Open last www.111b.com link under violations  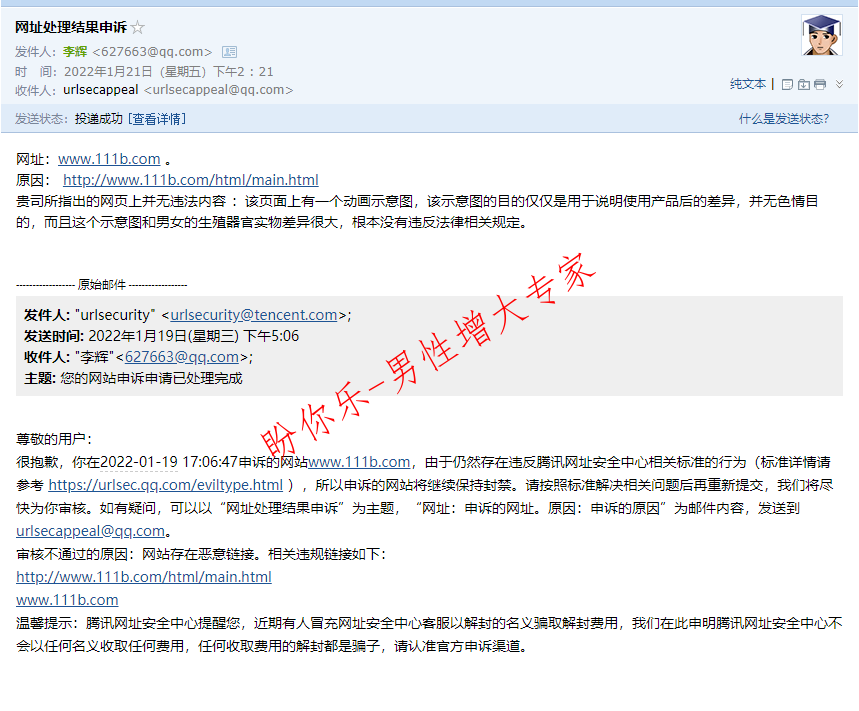point(67,600)
